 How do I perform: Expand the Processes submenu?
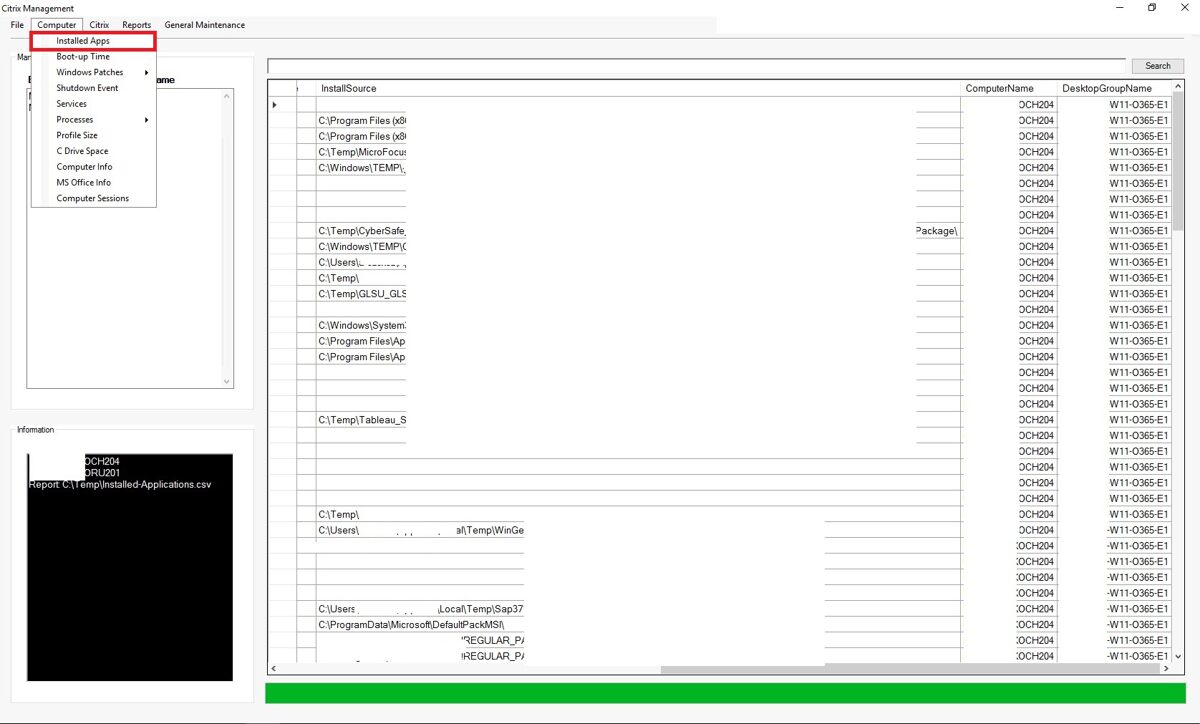coord(93,120)
